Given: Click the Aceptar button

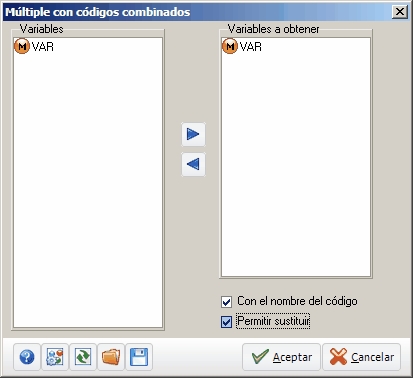Looking at the screenshot, I should pos(281,357).
